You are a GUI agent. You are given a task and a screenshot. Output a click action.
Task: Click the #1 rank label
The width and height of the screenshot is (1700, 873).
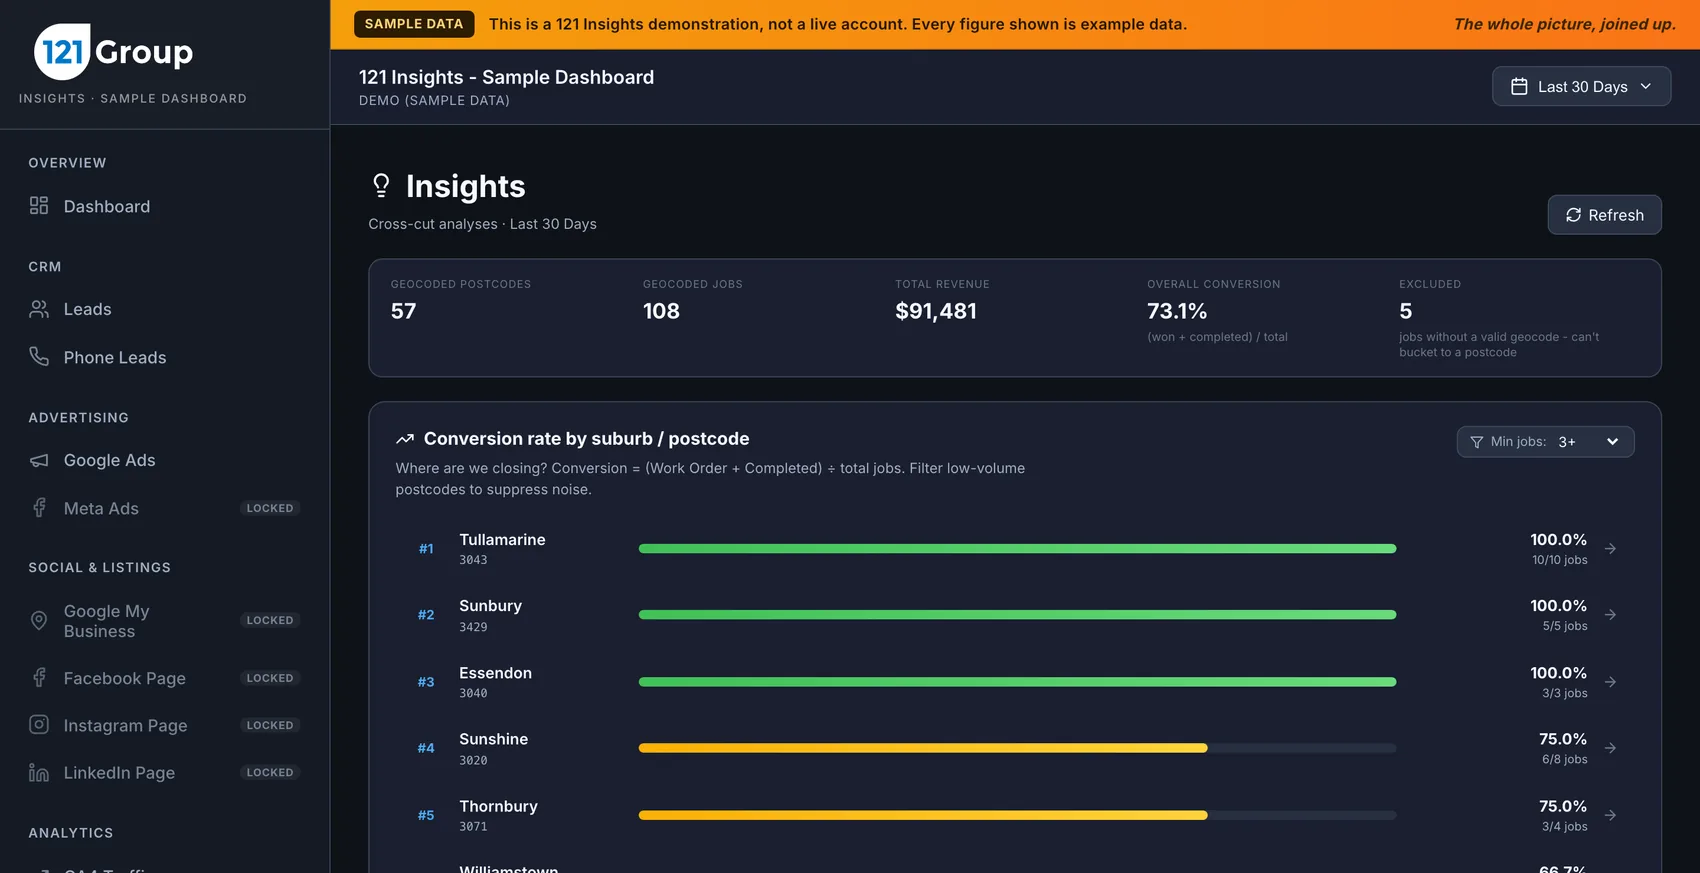click(426, 549)
